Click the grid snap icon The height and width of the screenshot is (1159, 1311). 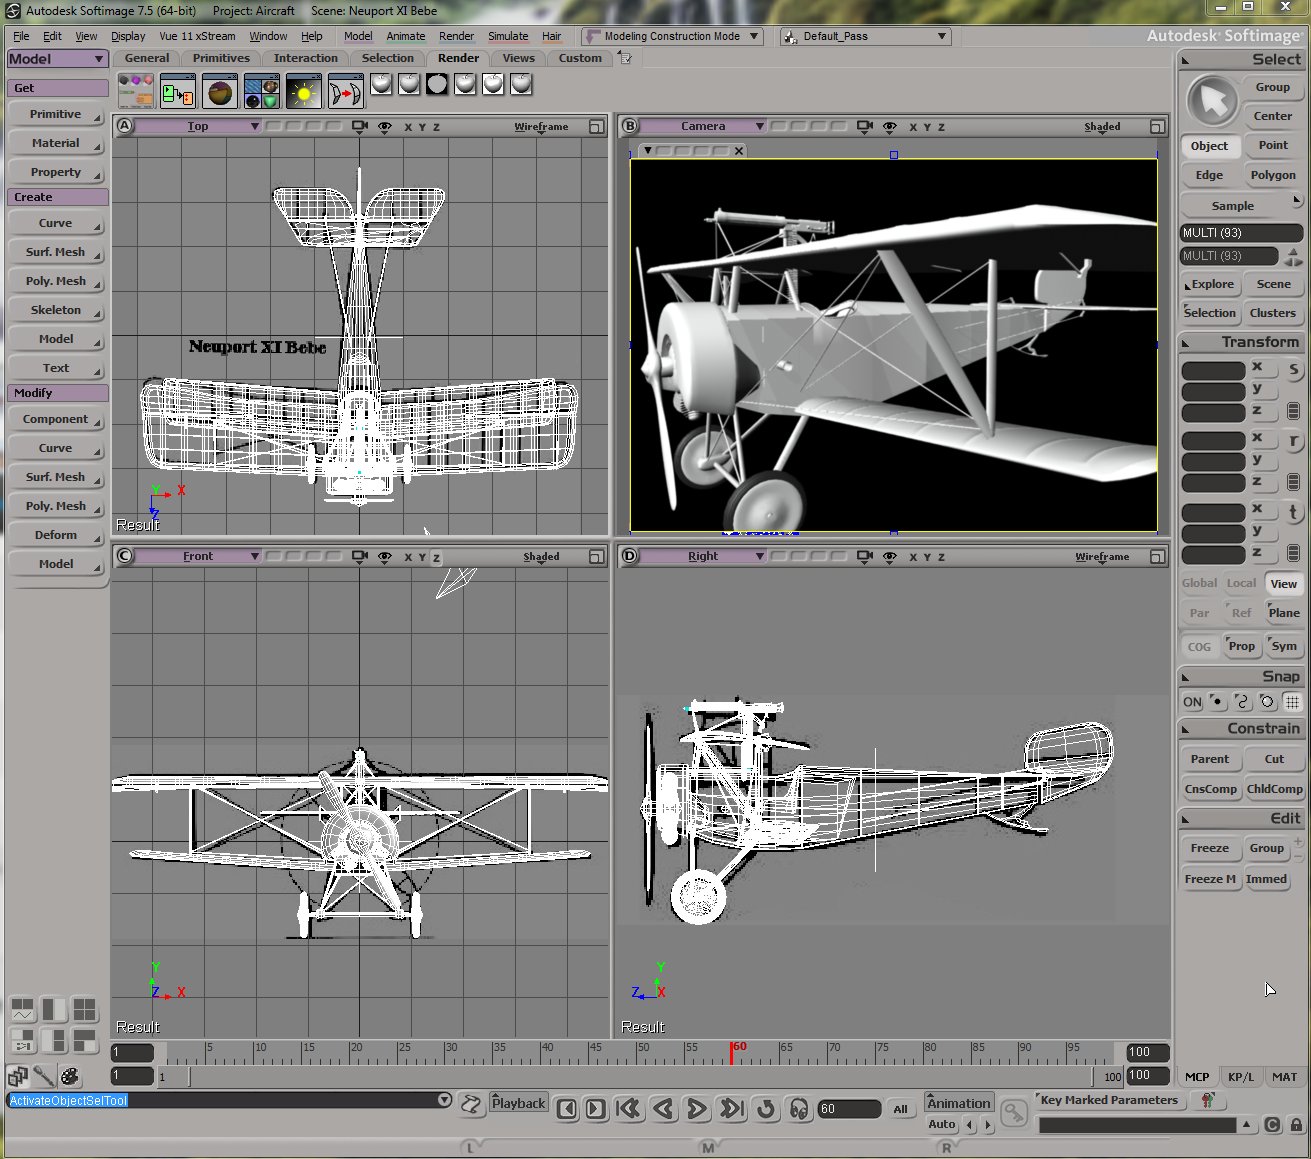(1292, 702)
